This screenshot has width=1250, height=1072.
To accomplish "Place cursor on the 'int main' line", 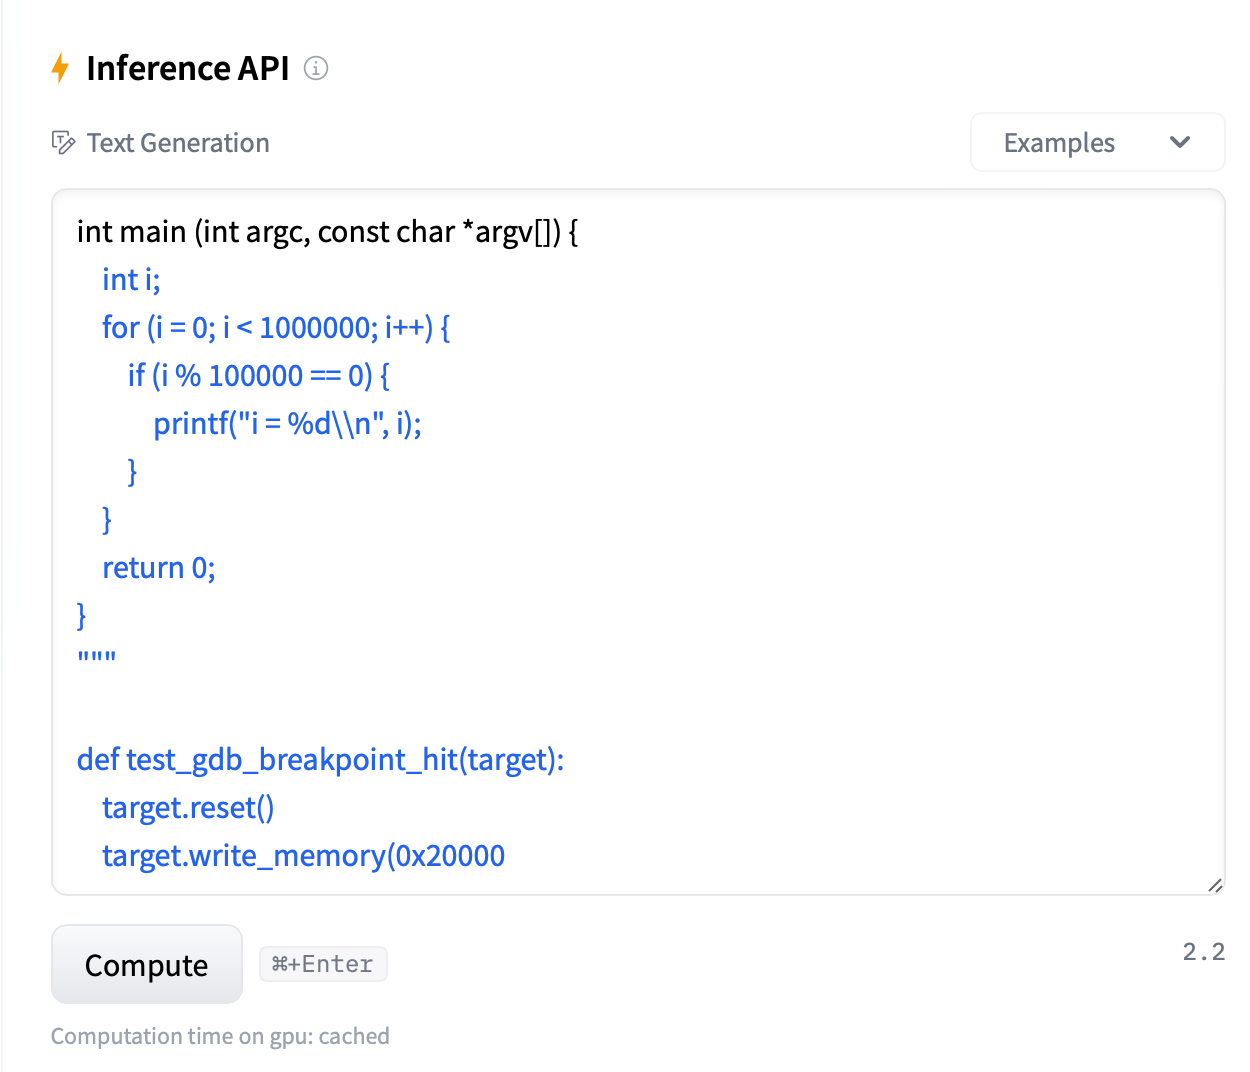I will click(327, 232).
